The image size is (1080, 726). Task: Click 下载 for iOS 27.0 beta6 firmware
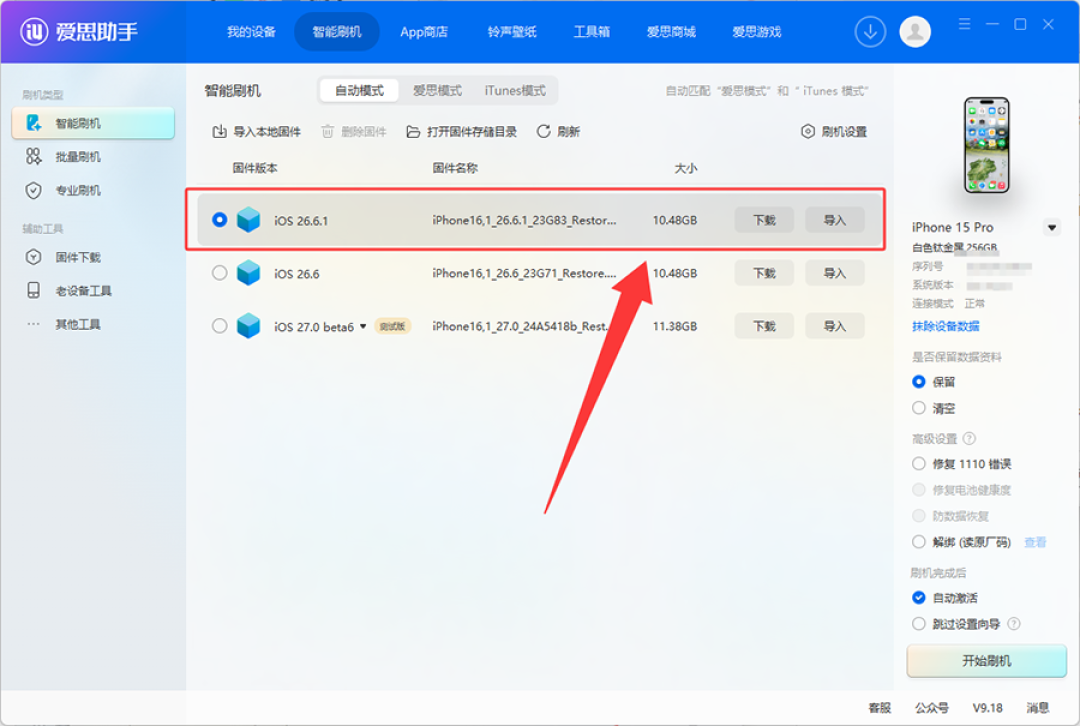point(765,326)
